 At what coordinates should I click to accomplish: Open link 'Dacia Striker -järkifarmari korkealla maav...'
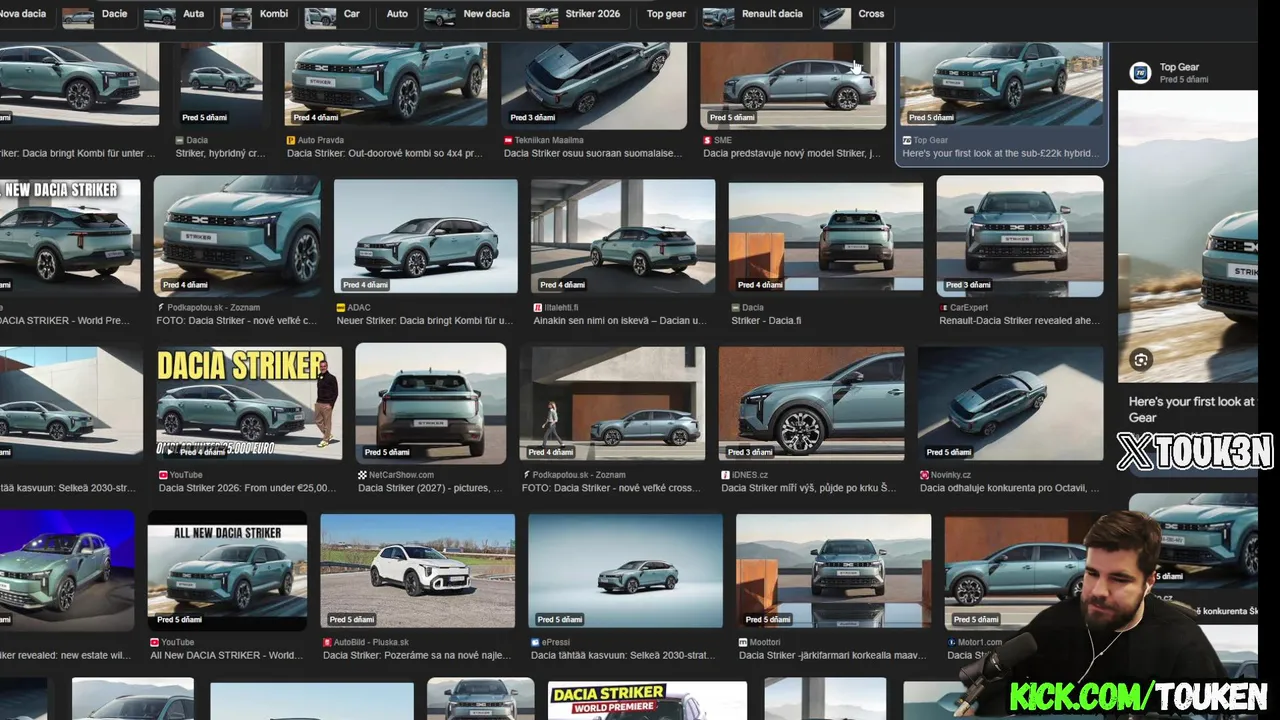tap(832, 656)
